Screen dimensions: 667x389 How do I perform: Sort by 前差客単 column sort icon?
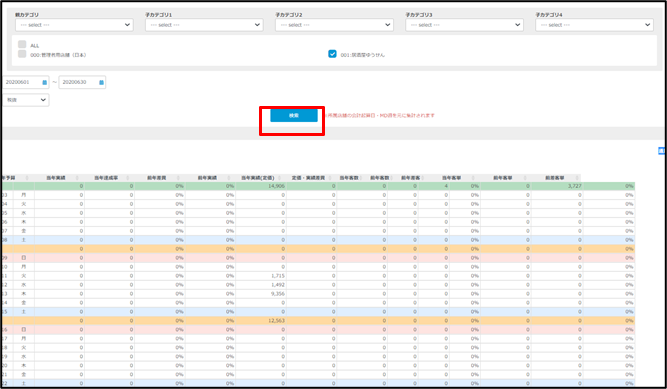[577, 178]
